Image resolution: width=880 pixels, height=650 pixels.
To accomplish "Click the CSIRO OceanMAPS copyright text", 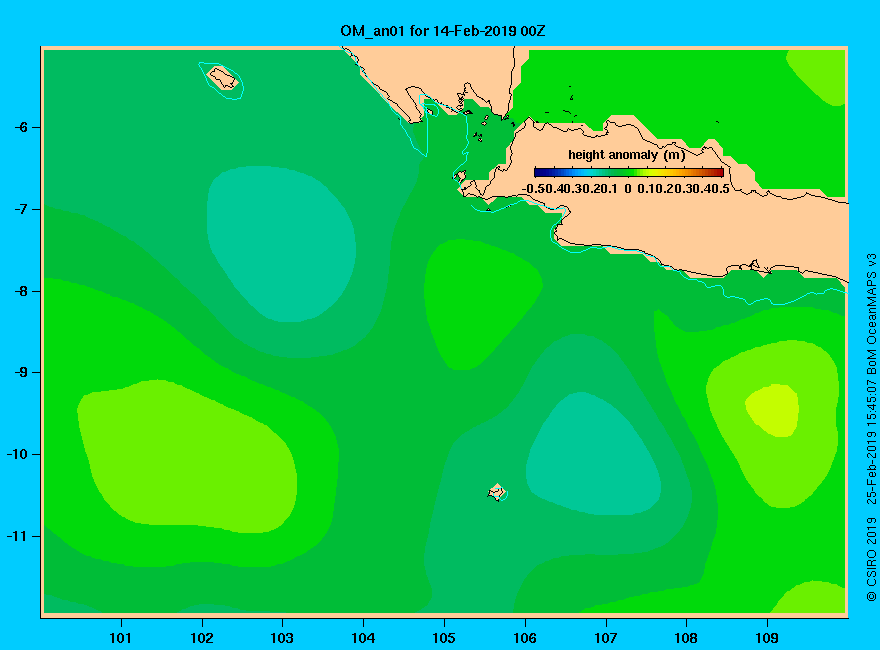I will (x=871, y=427).
